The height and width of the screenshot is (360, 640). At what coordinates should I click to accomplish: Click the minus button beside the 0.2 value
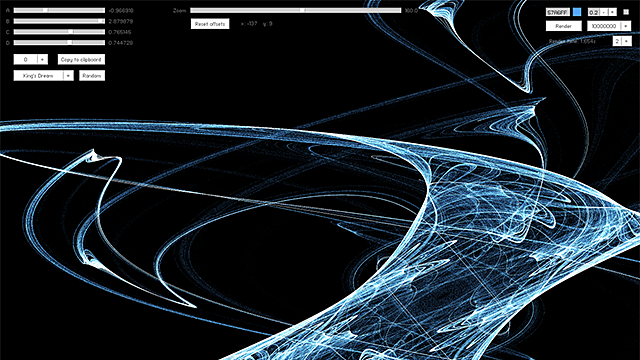604,12
